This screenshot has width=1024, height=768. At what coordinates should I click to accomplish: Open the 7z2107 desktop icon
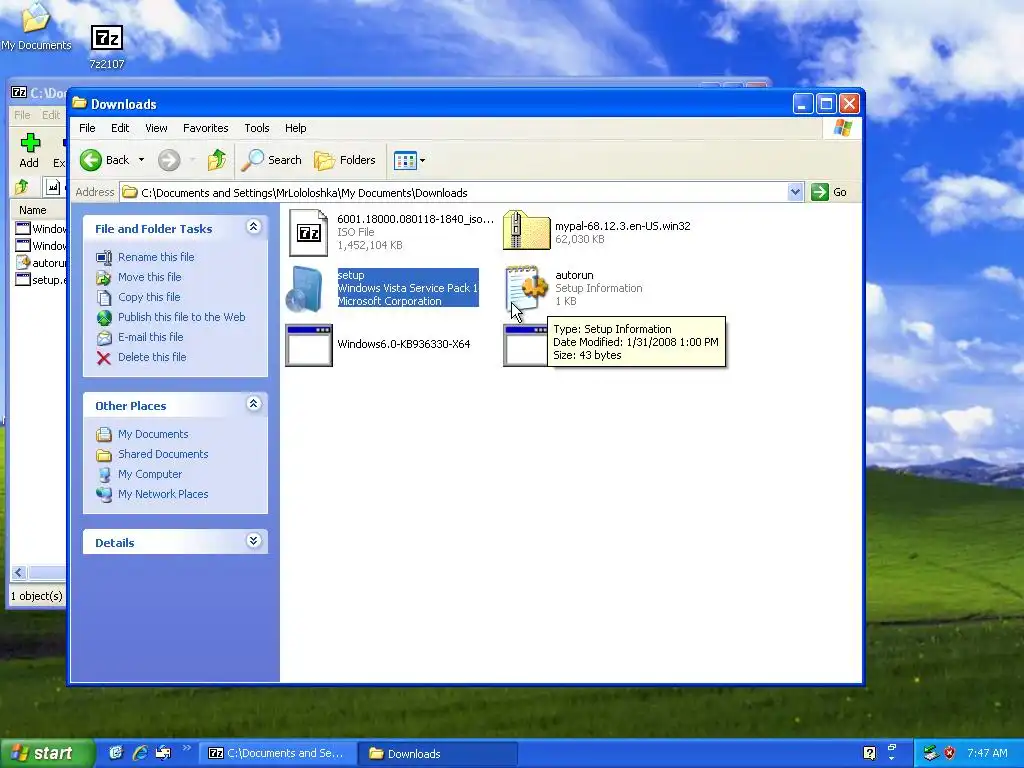tap(106, 46)
